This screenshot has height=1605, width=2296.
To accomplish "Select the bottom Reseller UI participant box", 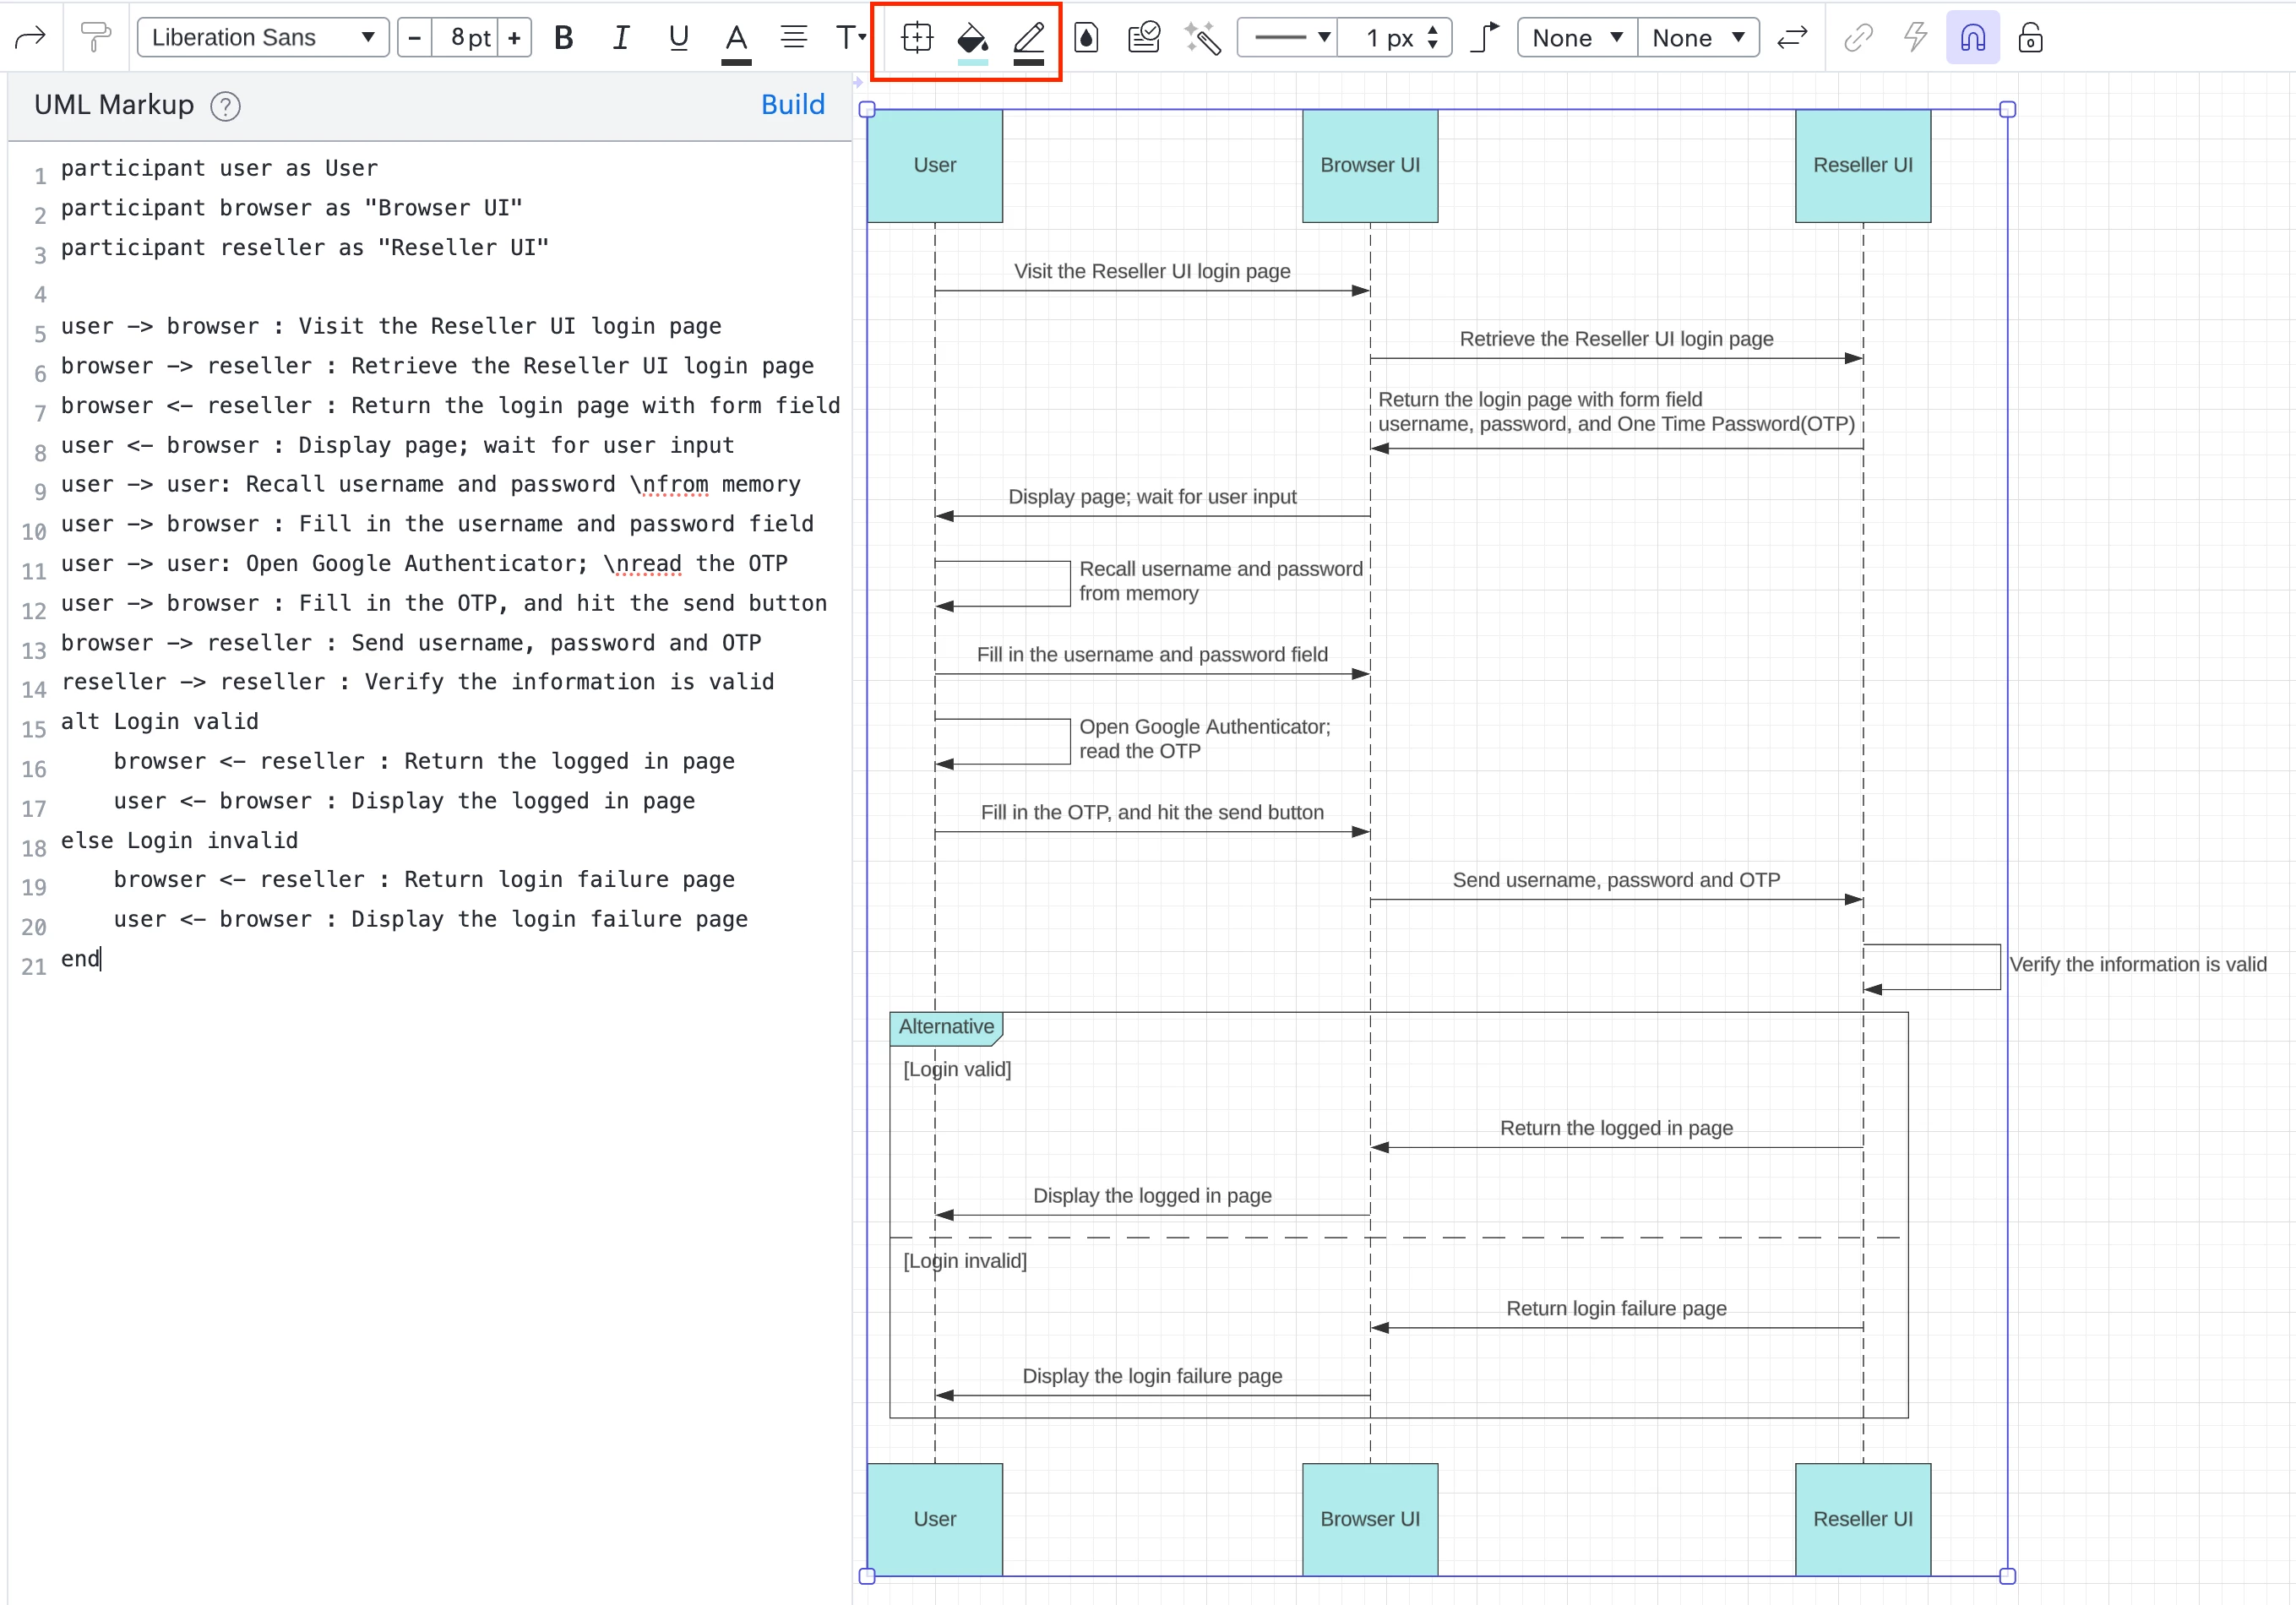I will pyautogui.click(x=1863, y=1519).
